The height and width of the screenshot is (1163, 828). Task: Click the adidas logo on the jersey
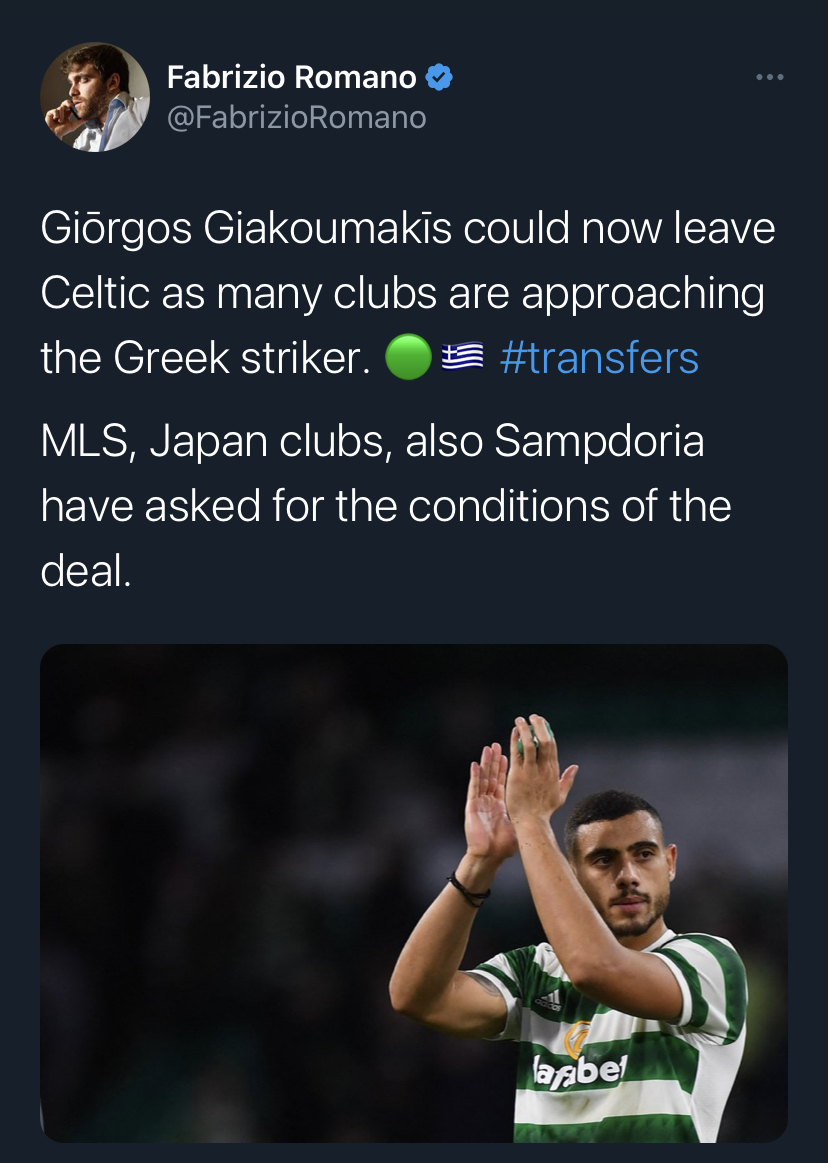point(548,1002)
